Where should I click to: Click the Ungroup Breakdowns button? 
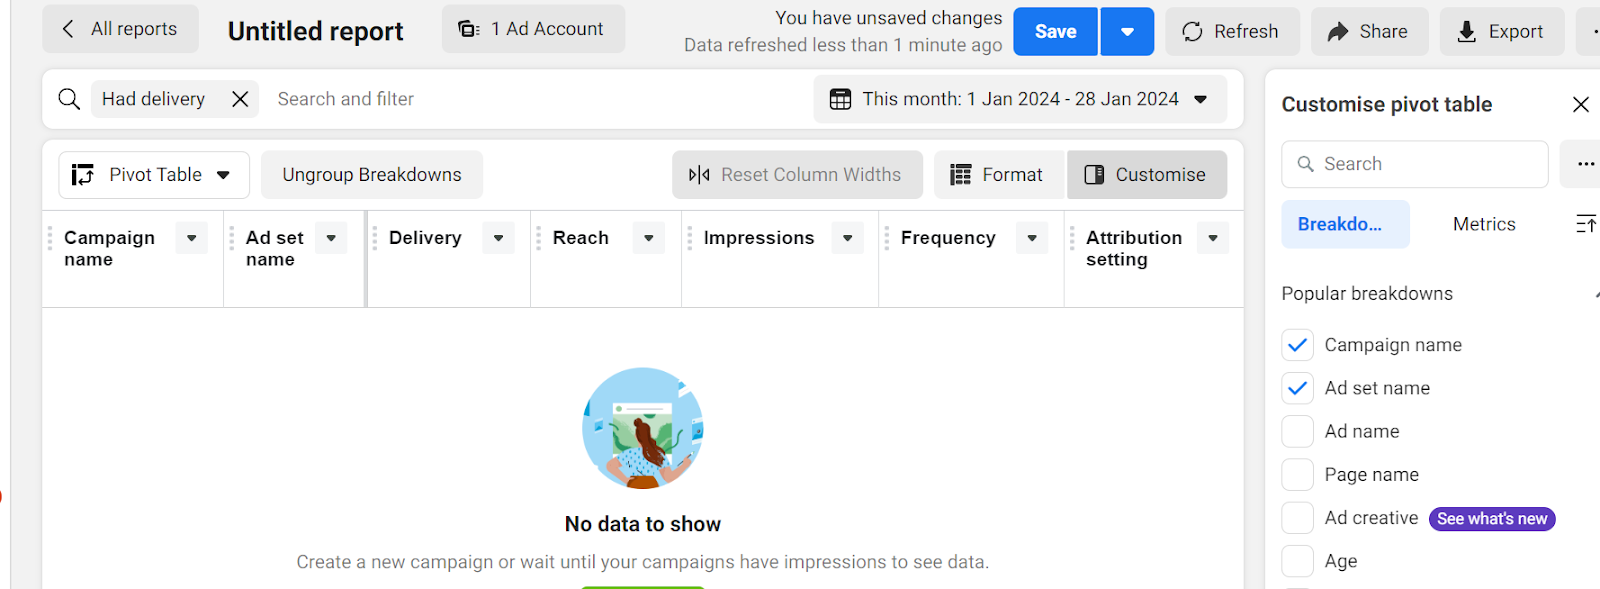tap(372, 175)
